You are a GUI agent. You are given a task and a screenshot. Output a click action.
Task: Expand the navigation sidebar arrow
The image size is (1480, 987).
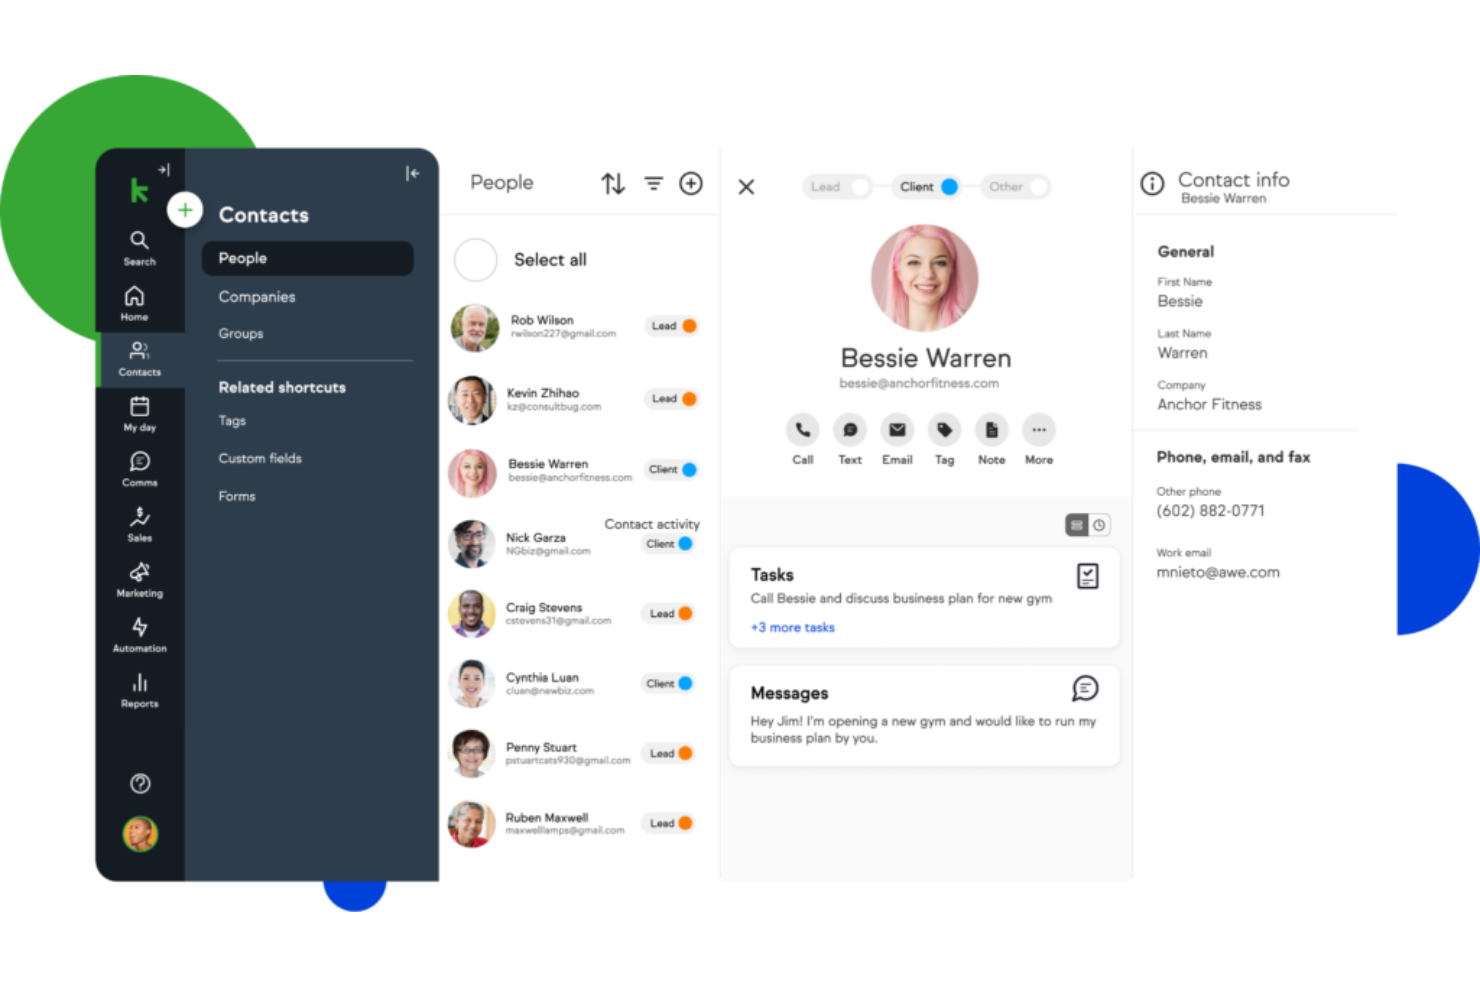(164, 168)
